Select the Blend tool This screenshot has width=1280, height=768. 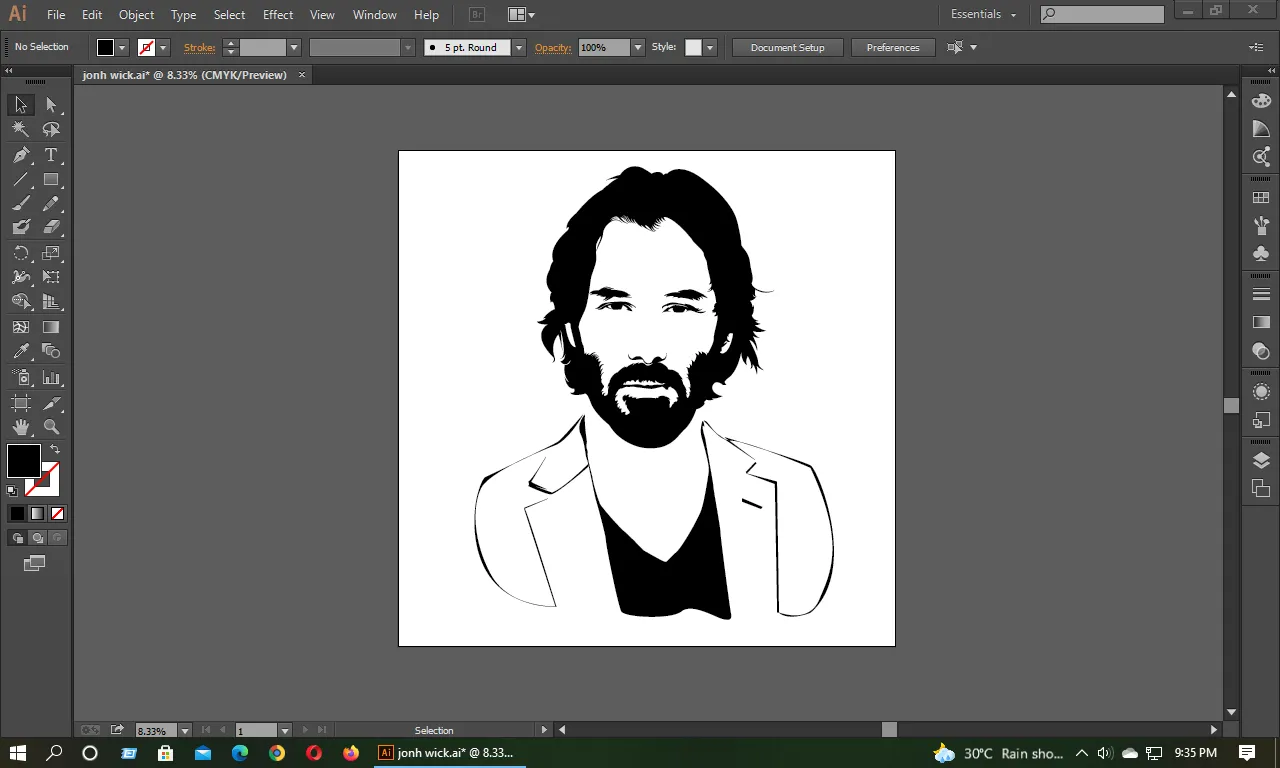pyautogui.click(x=51, y=351)
